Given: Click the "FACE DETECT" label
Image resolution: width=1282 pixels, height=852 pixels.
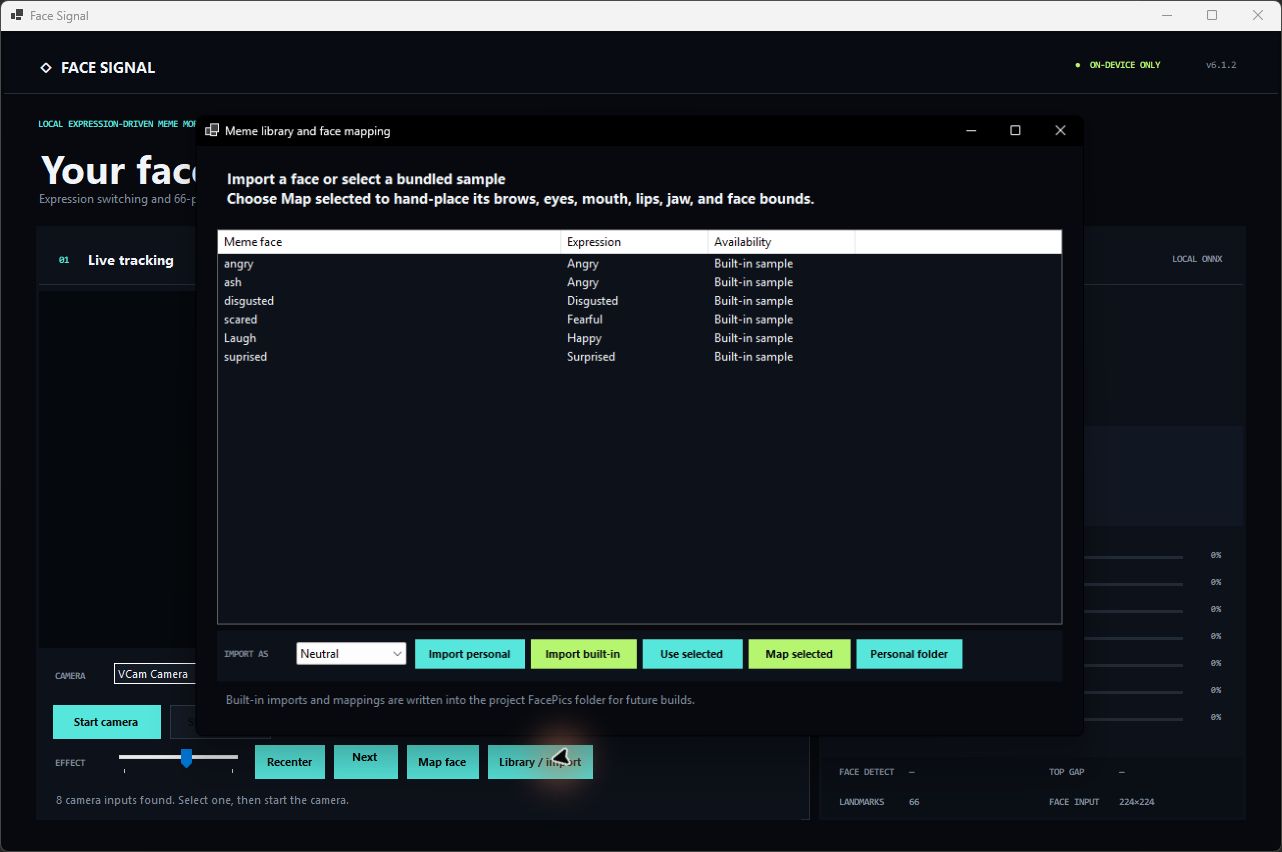Looking at the screenshot, I should coord(867,772).
